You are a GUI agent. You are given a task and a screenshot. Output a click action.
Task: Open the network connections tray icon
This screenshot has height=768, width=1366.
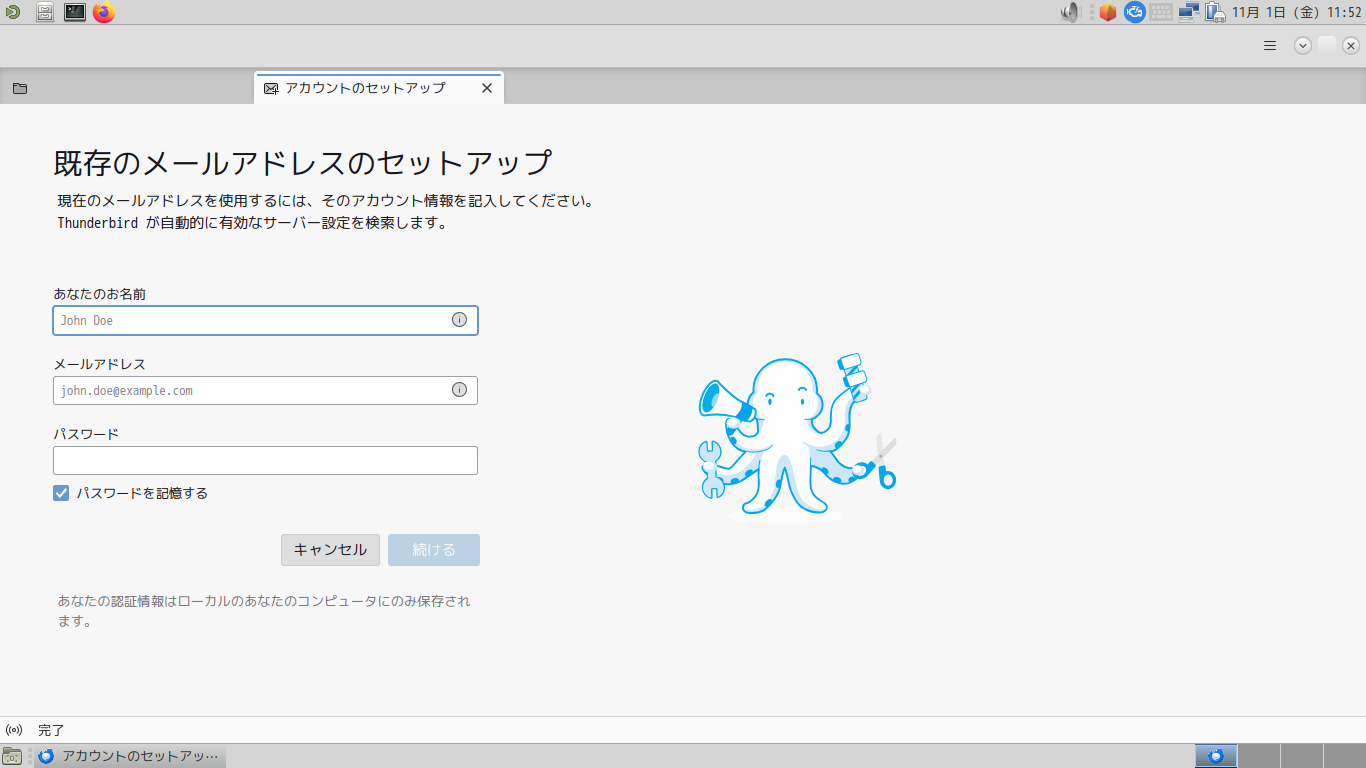(x=1189, y=12)
